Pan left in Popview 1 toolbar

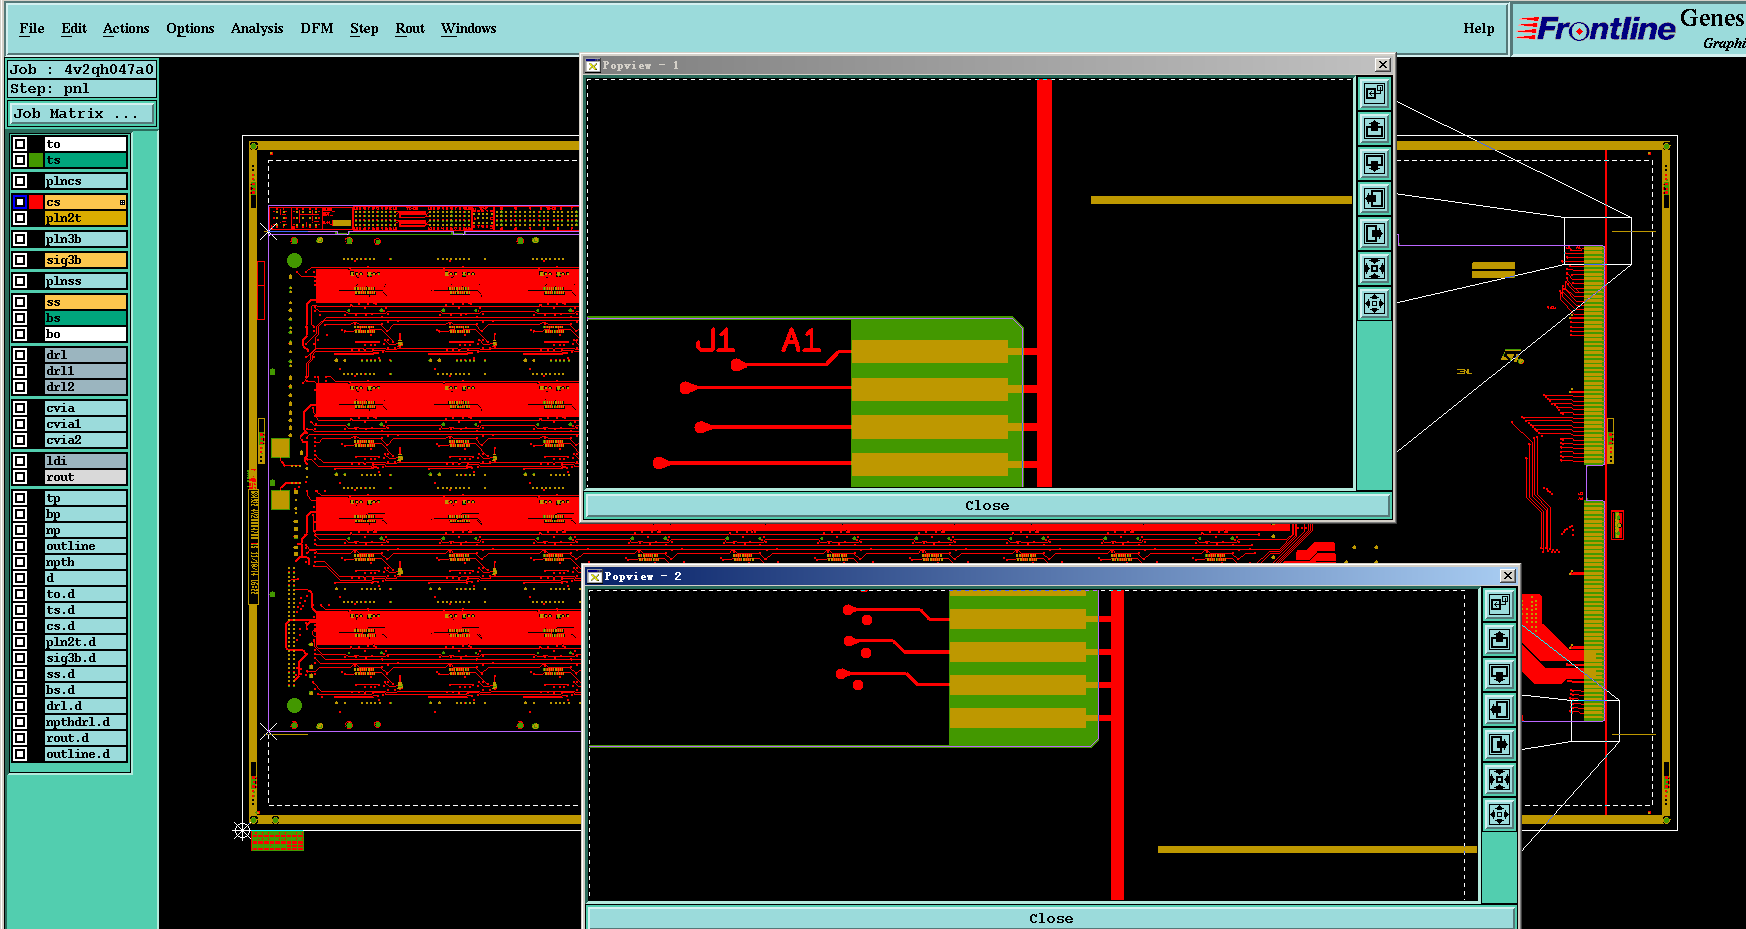[1375, 198]
